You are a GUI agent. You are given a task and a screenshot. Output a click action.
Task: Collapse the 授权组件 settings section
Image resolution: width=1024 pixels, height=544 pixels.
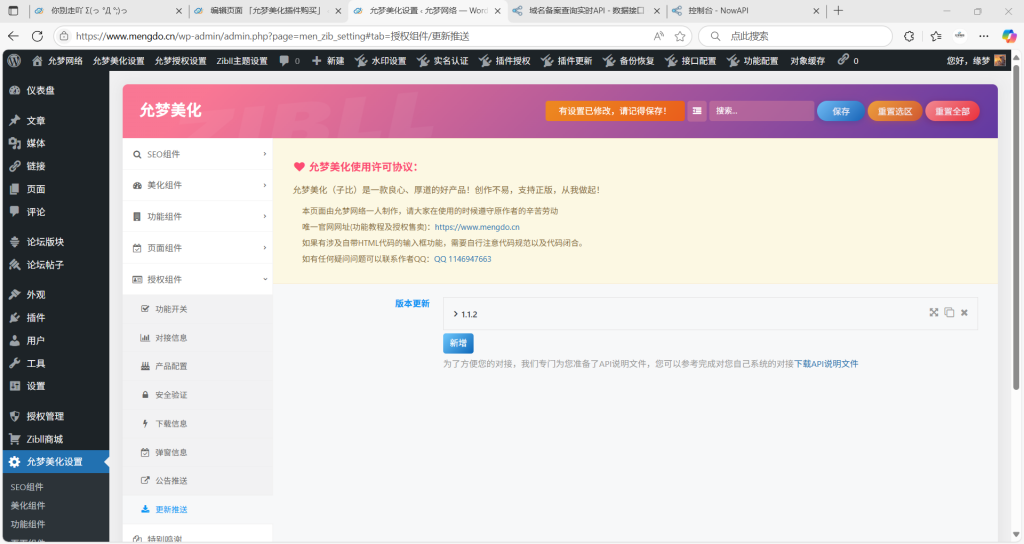[x=197, y=280]
